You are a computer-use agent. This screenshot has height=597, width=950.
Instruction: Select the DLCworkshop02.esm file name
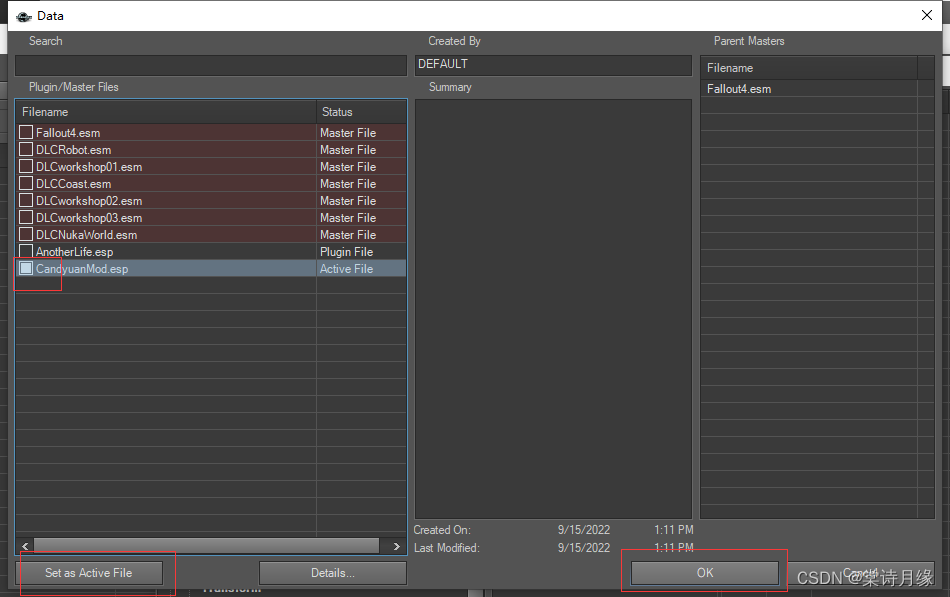89,201
